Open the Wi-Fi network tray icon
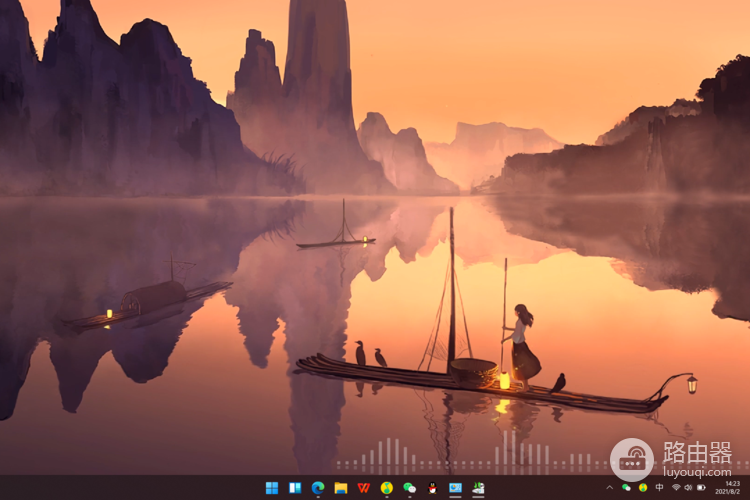 [676, 488]
